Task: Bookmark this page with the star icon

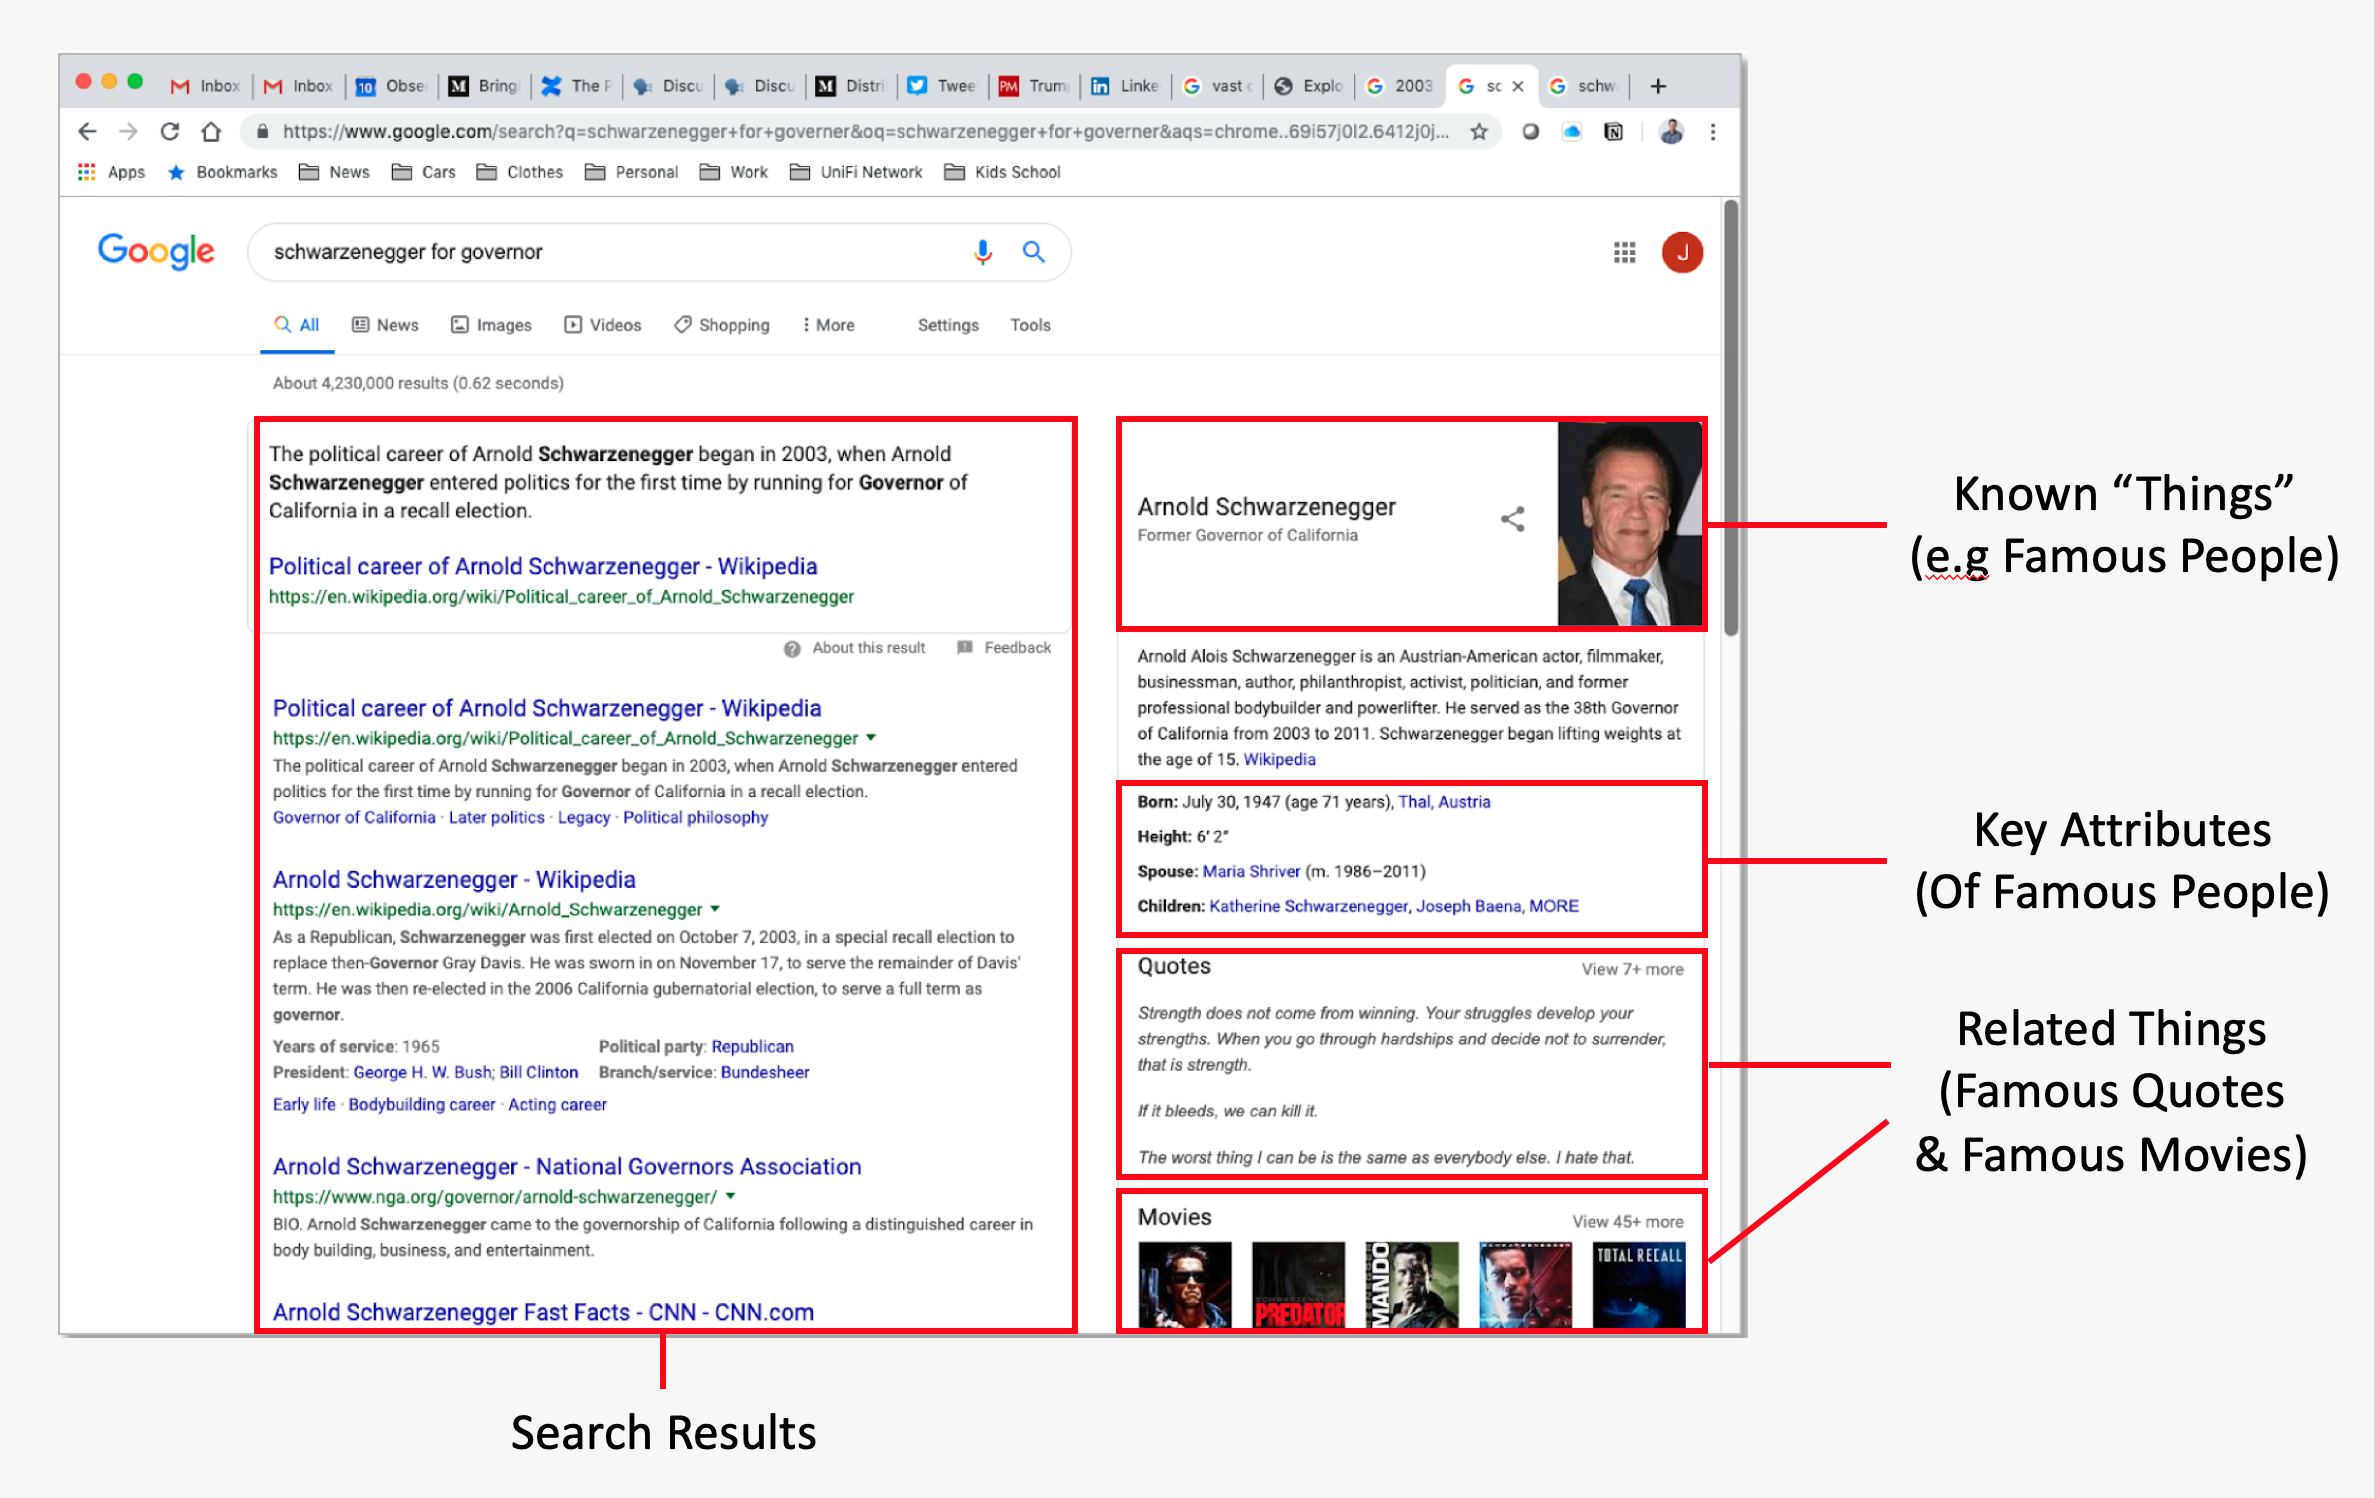Action: tap(1479, 131)
